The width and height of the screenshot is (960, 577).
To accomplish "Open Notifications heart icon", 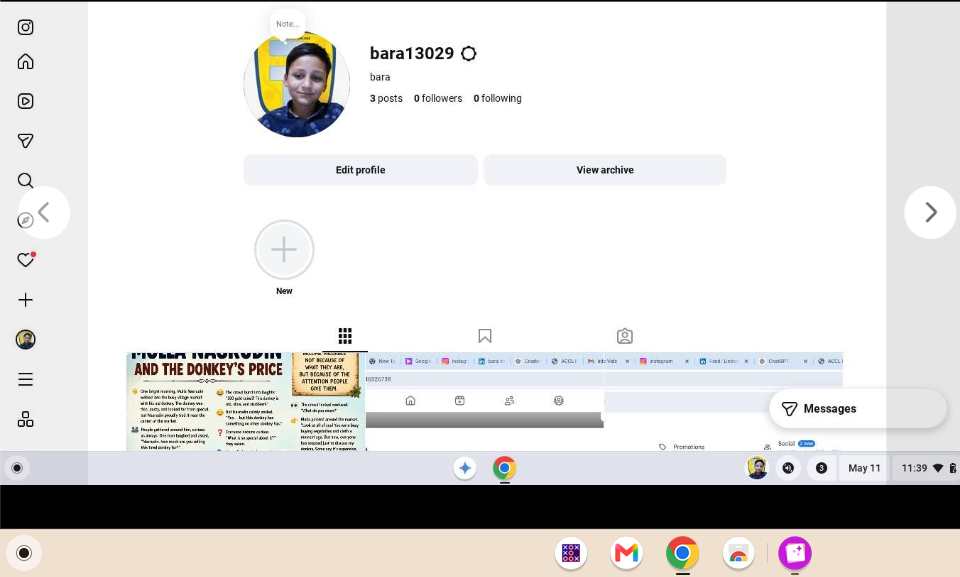I will pos(25,260).
